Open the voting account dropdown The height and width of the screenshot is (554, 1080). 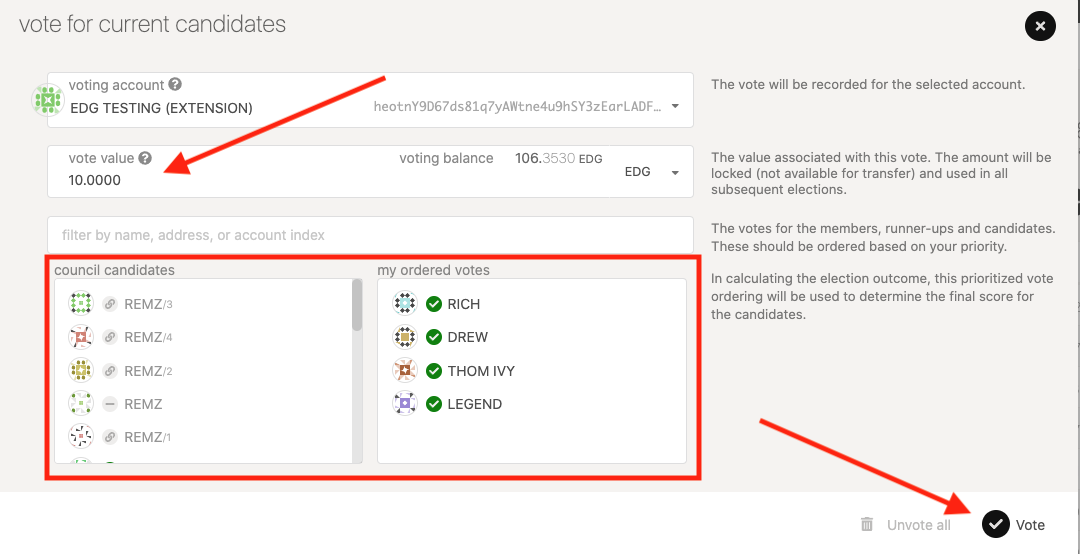click(675, 107)
